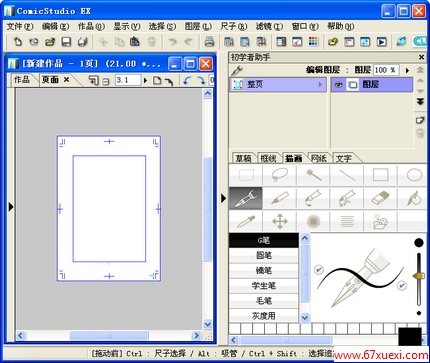This screenshot has height=363, width=430.
Task: Open the zoom dropdown arrow next to 3.1
Action: click(145, 80)
